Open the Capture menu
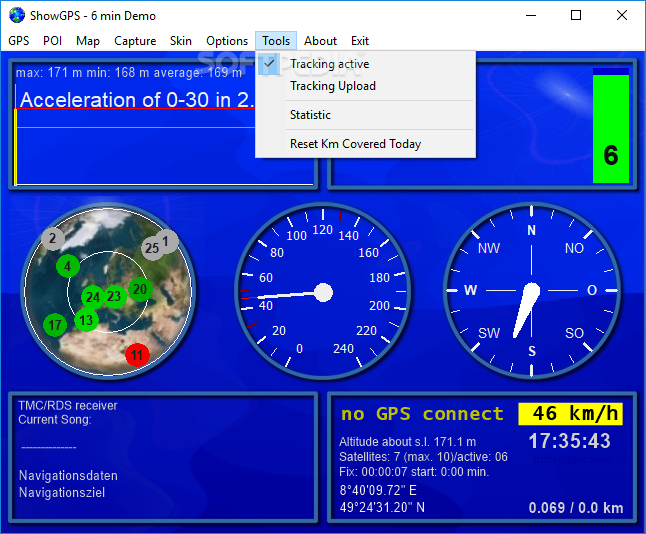 pyautogui.click(x=135, y=41)
